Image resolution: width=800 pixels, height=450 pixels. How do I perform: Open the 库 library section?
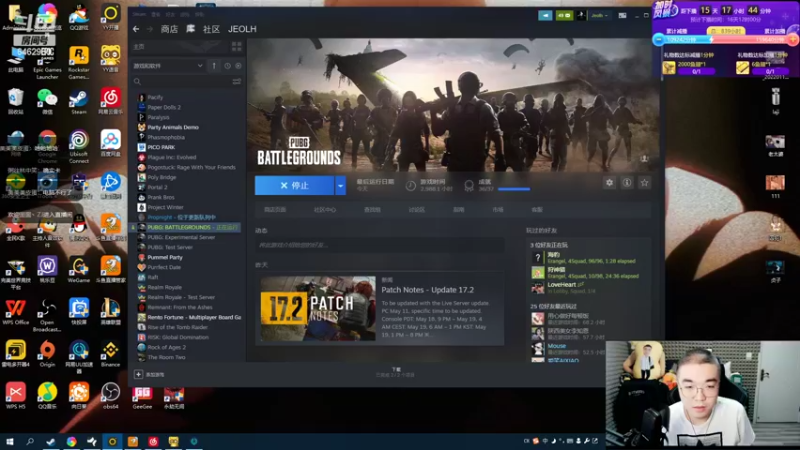coord(190,29)
